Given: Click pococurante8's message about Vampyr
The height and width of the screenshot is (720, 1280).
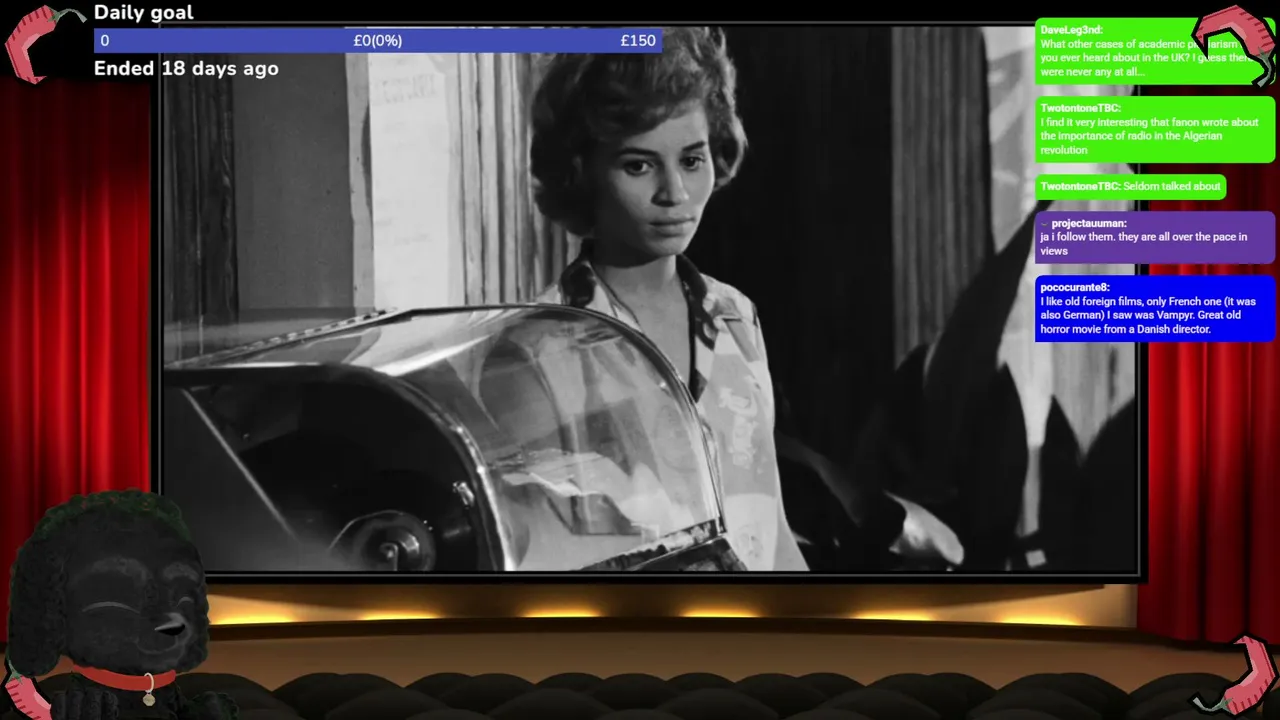Looking at the screenshot, I should (1148, 315).
